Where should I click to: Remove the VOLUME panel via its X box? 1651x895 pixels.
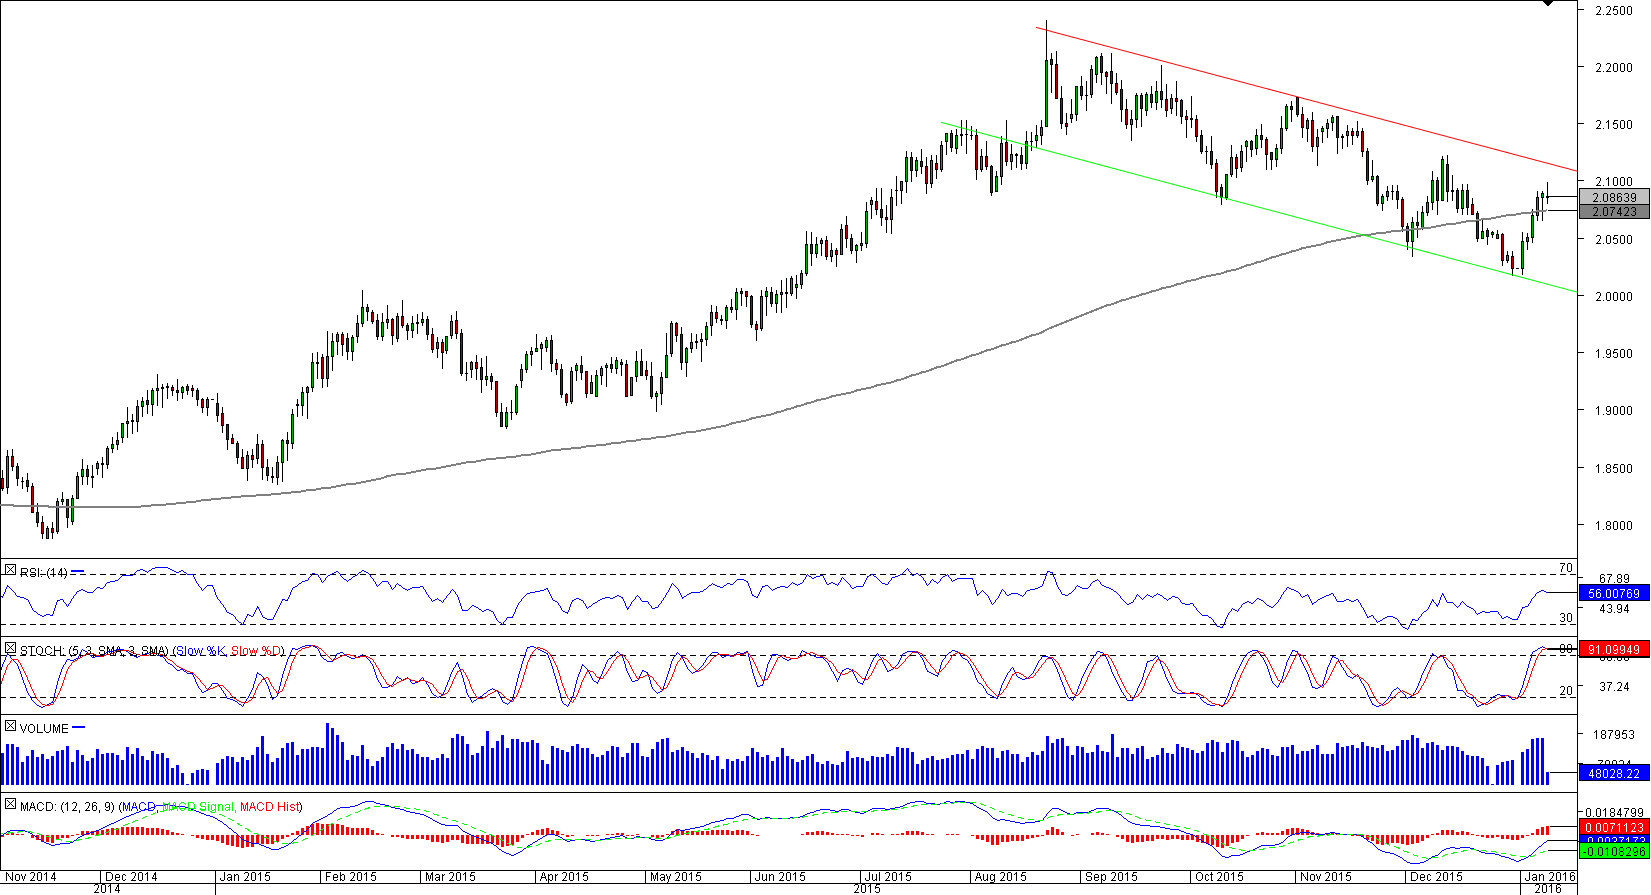(x=10, y=727)
